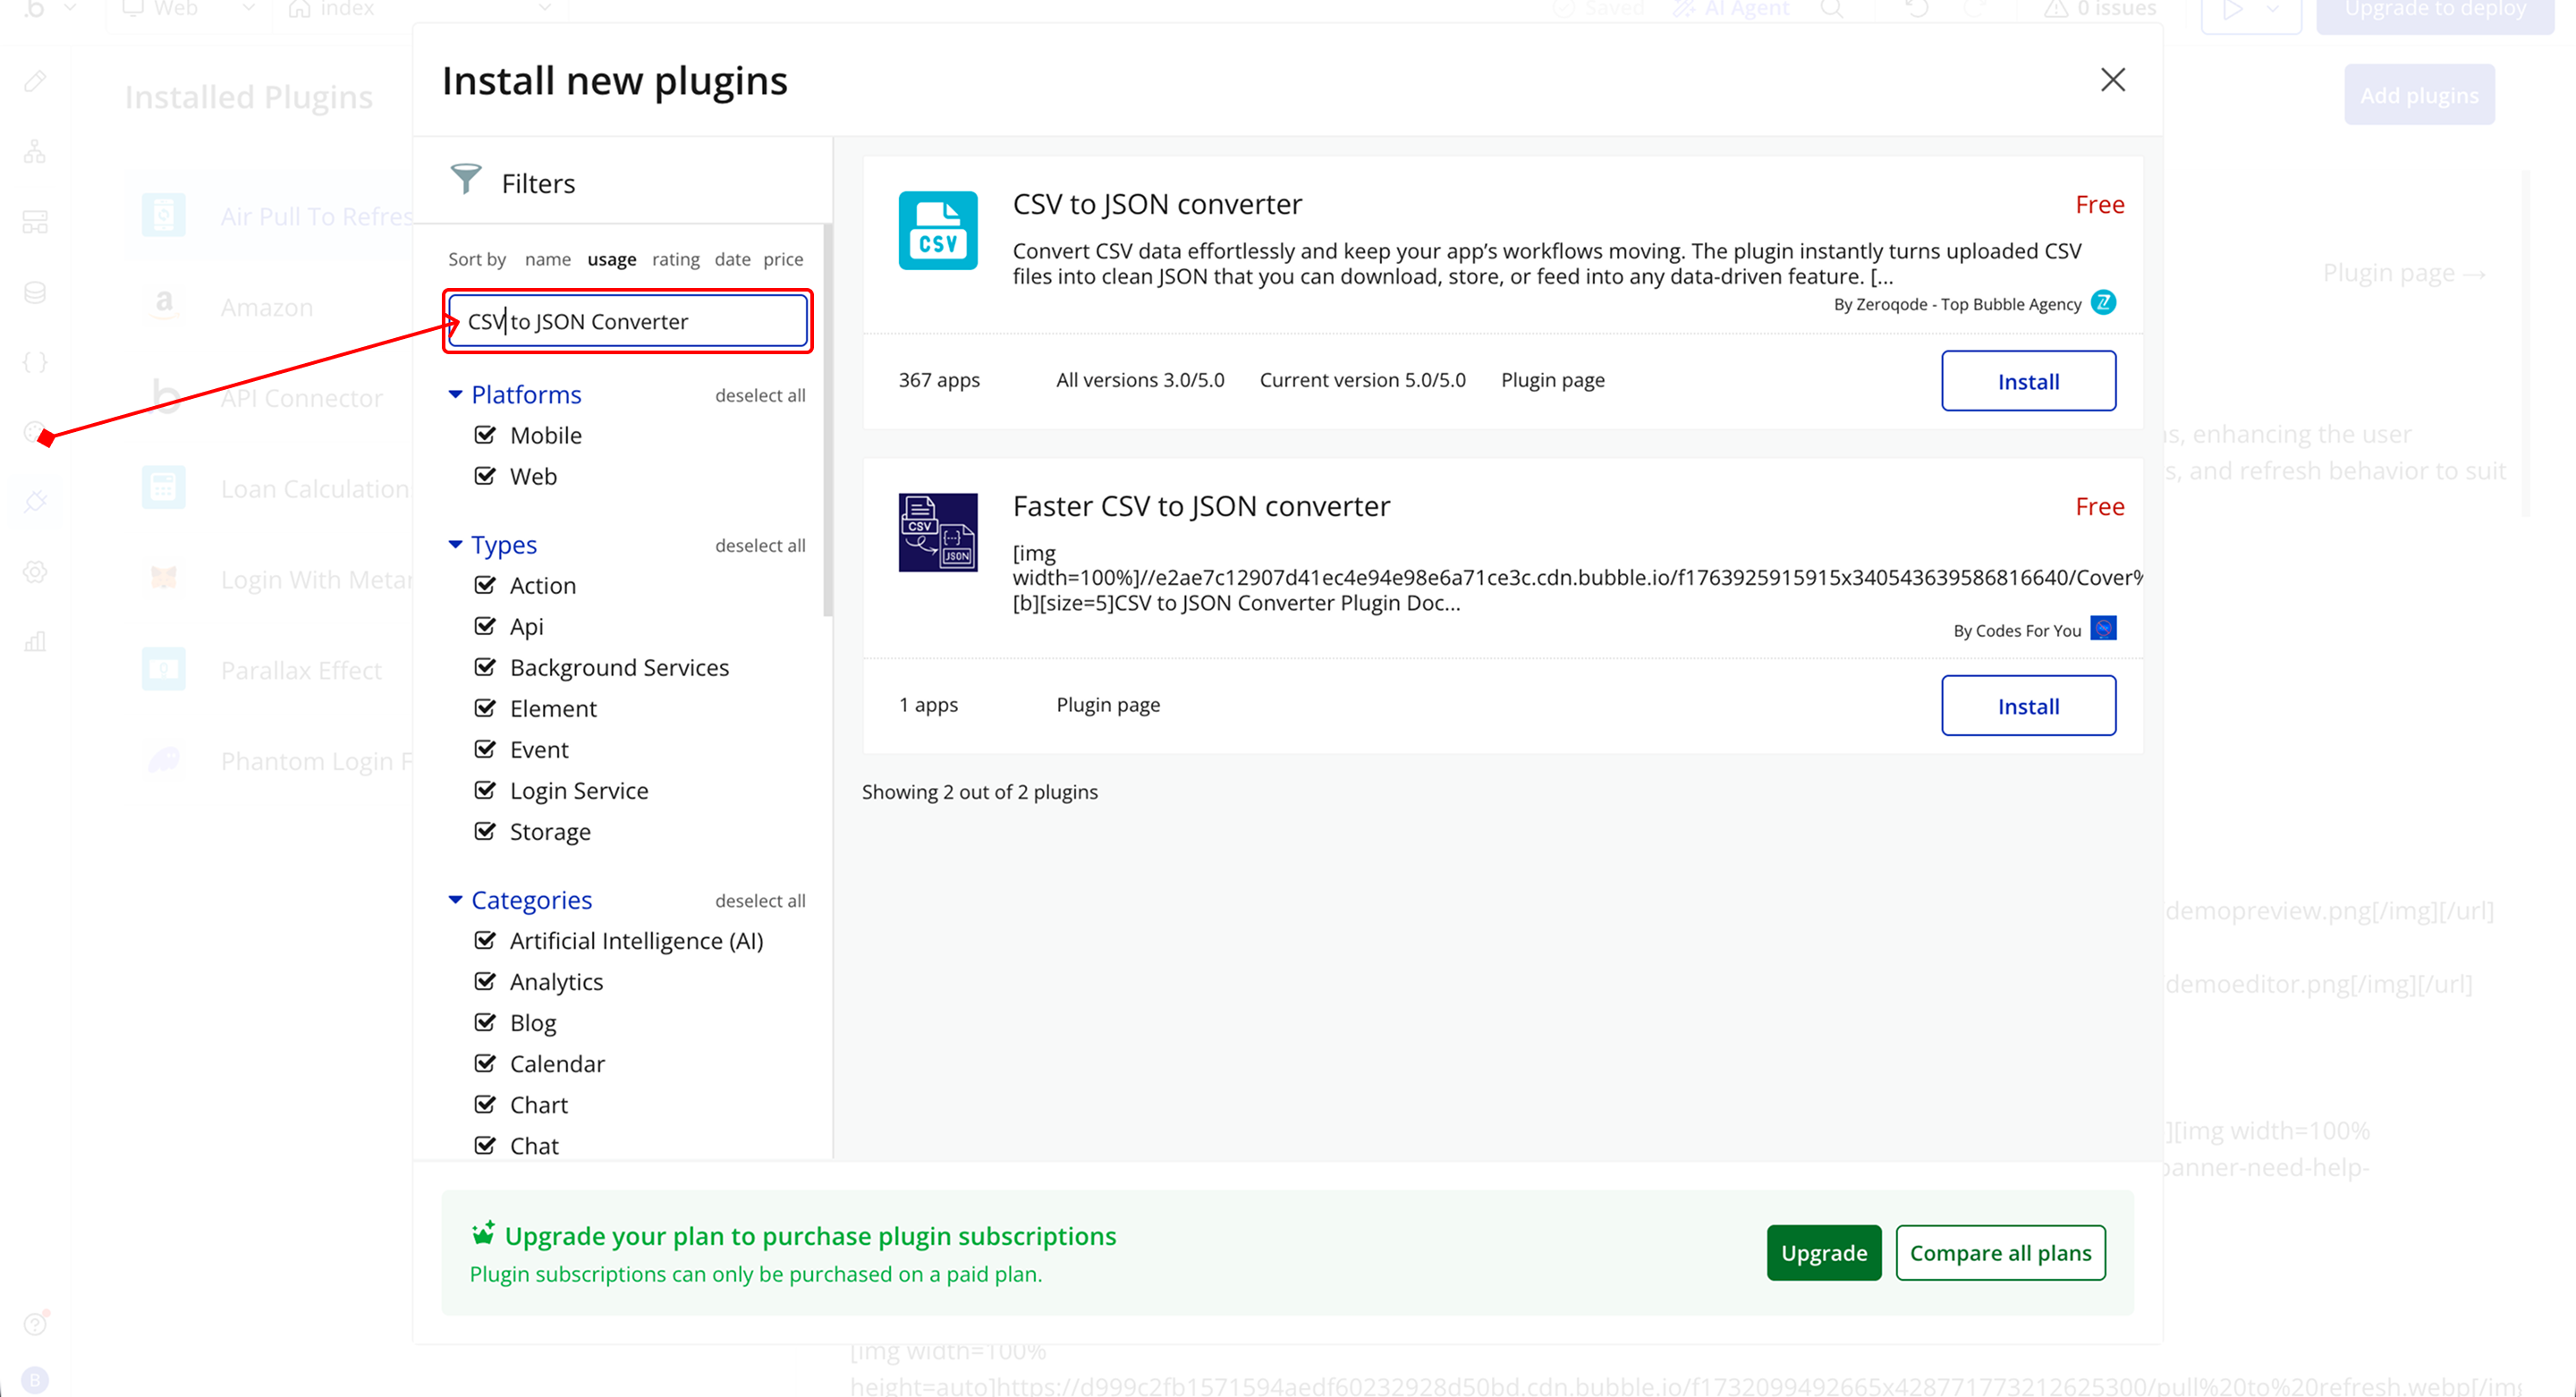
Task: Open the Data tab icon in left sidebar
Action: click(x=35, y=292)
